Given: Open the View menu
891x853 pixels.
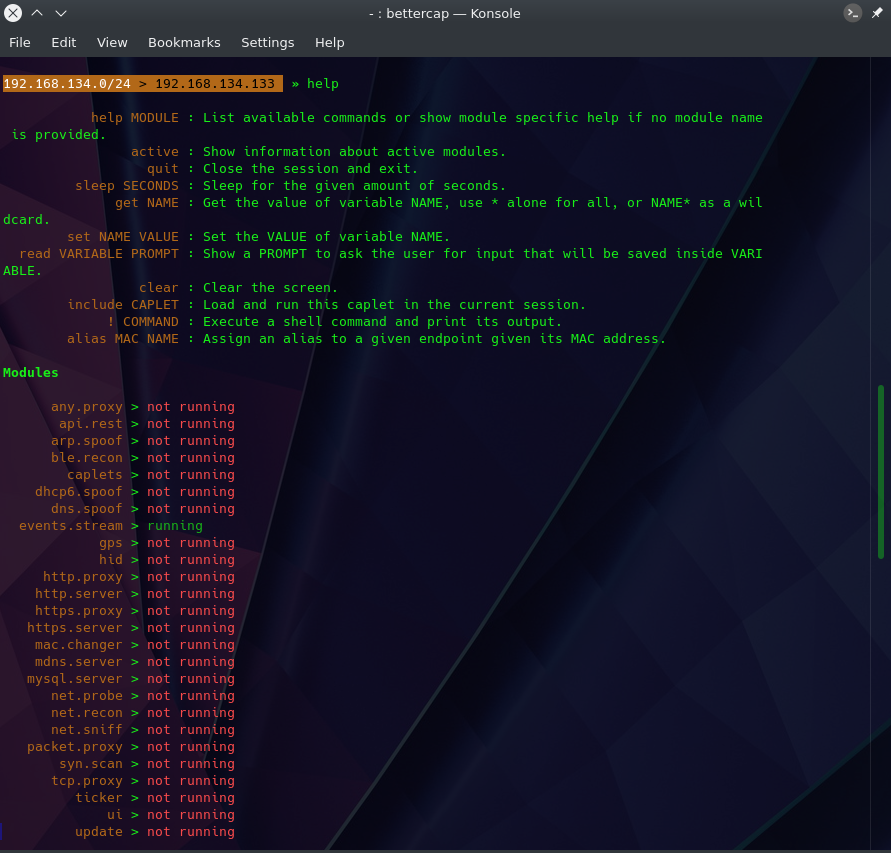Looking at the screenshot, I should coord(112,43).
